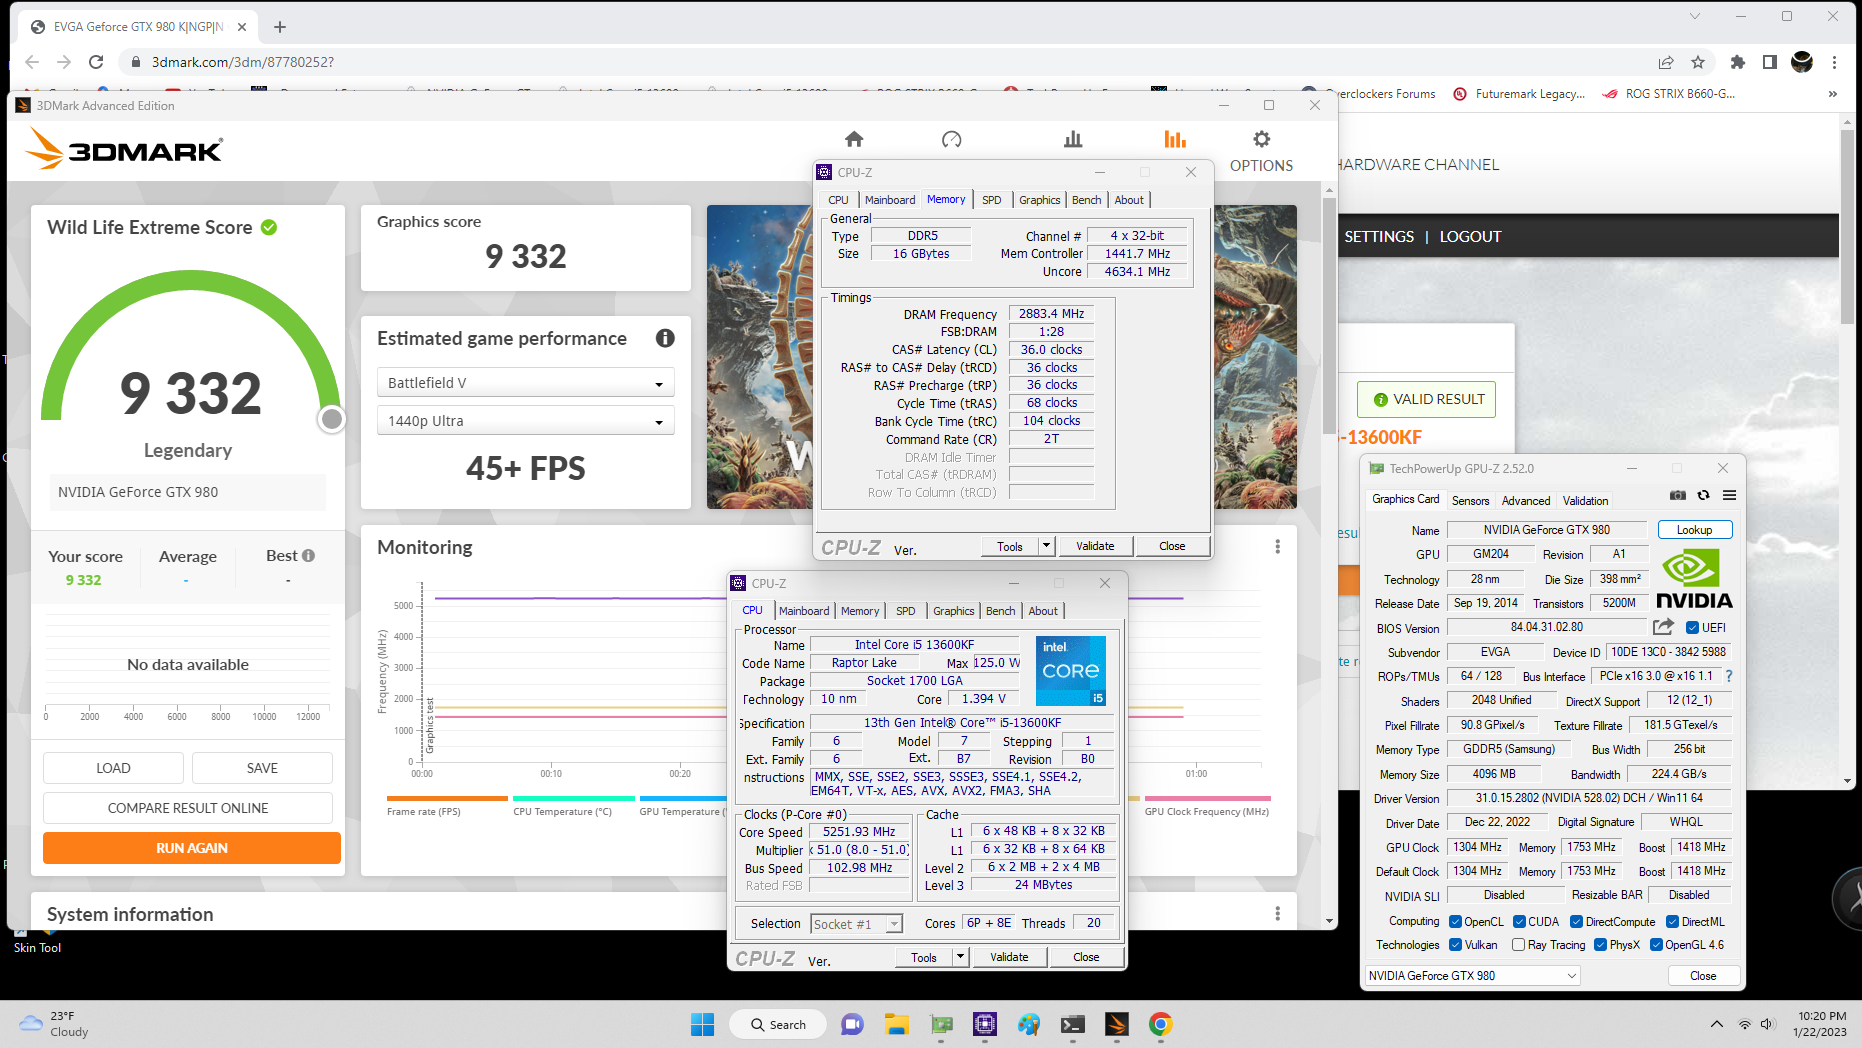Click the Chrome address bar URL

(x=243, y=62)
